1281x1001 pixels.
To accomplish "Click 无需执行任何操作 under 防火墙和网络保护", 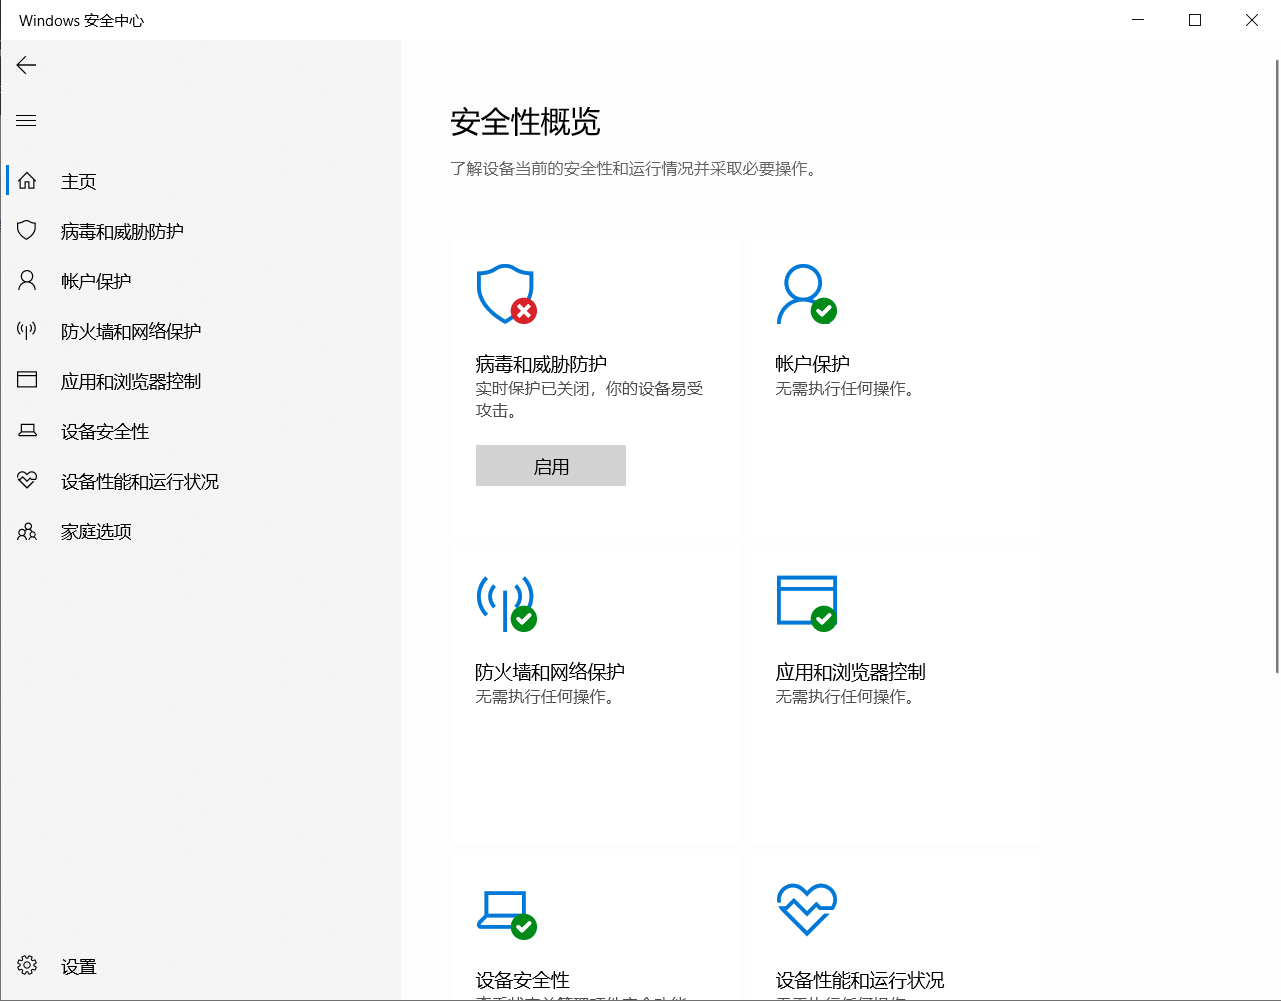I will point(547,697).
